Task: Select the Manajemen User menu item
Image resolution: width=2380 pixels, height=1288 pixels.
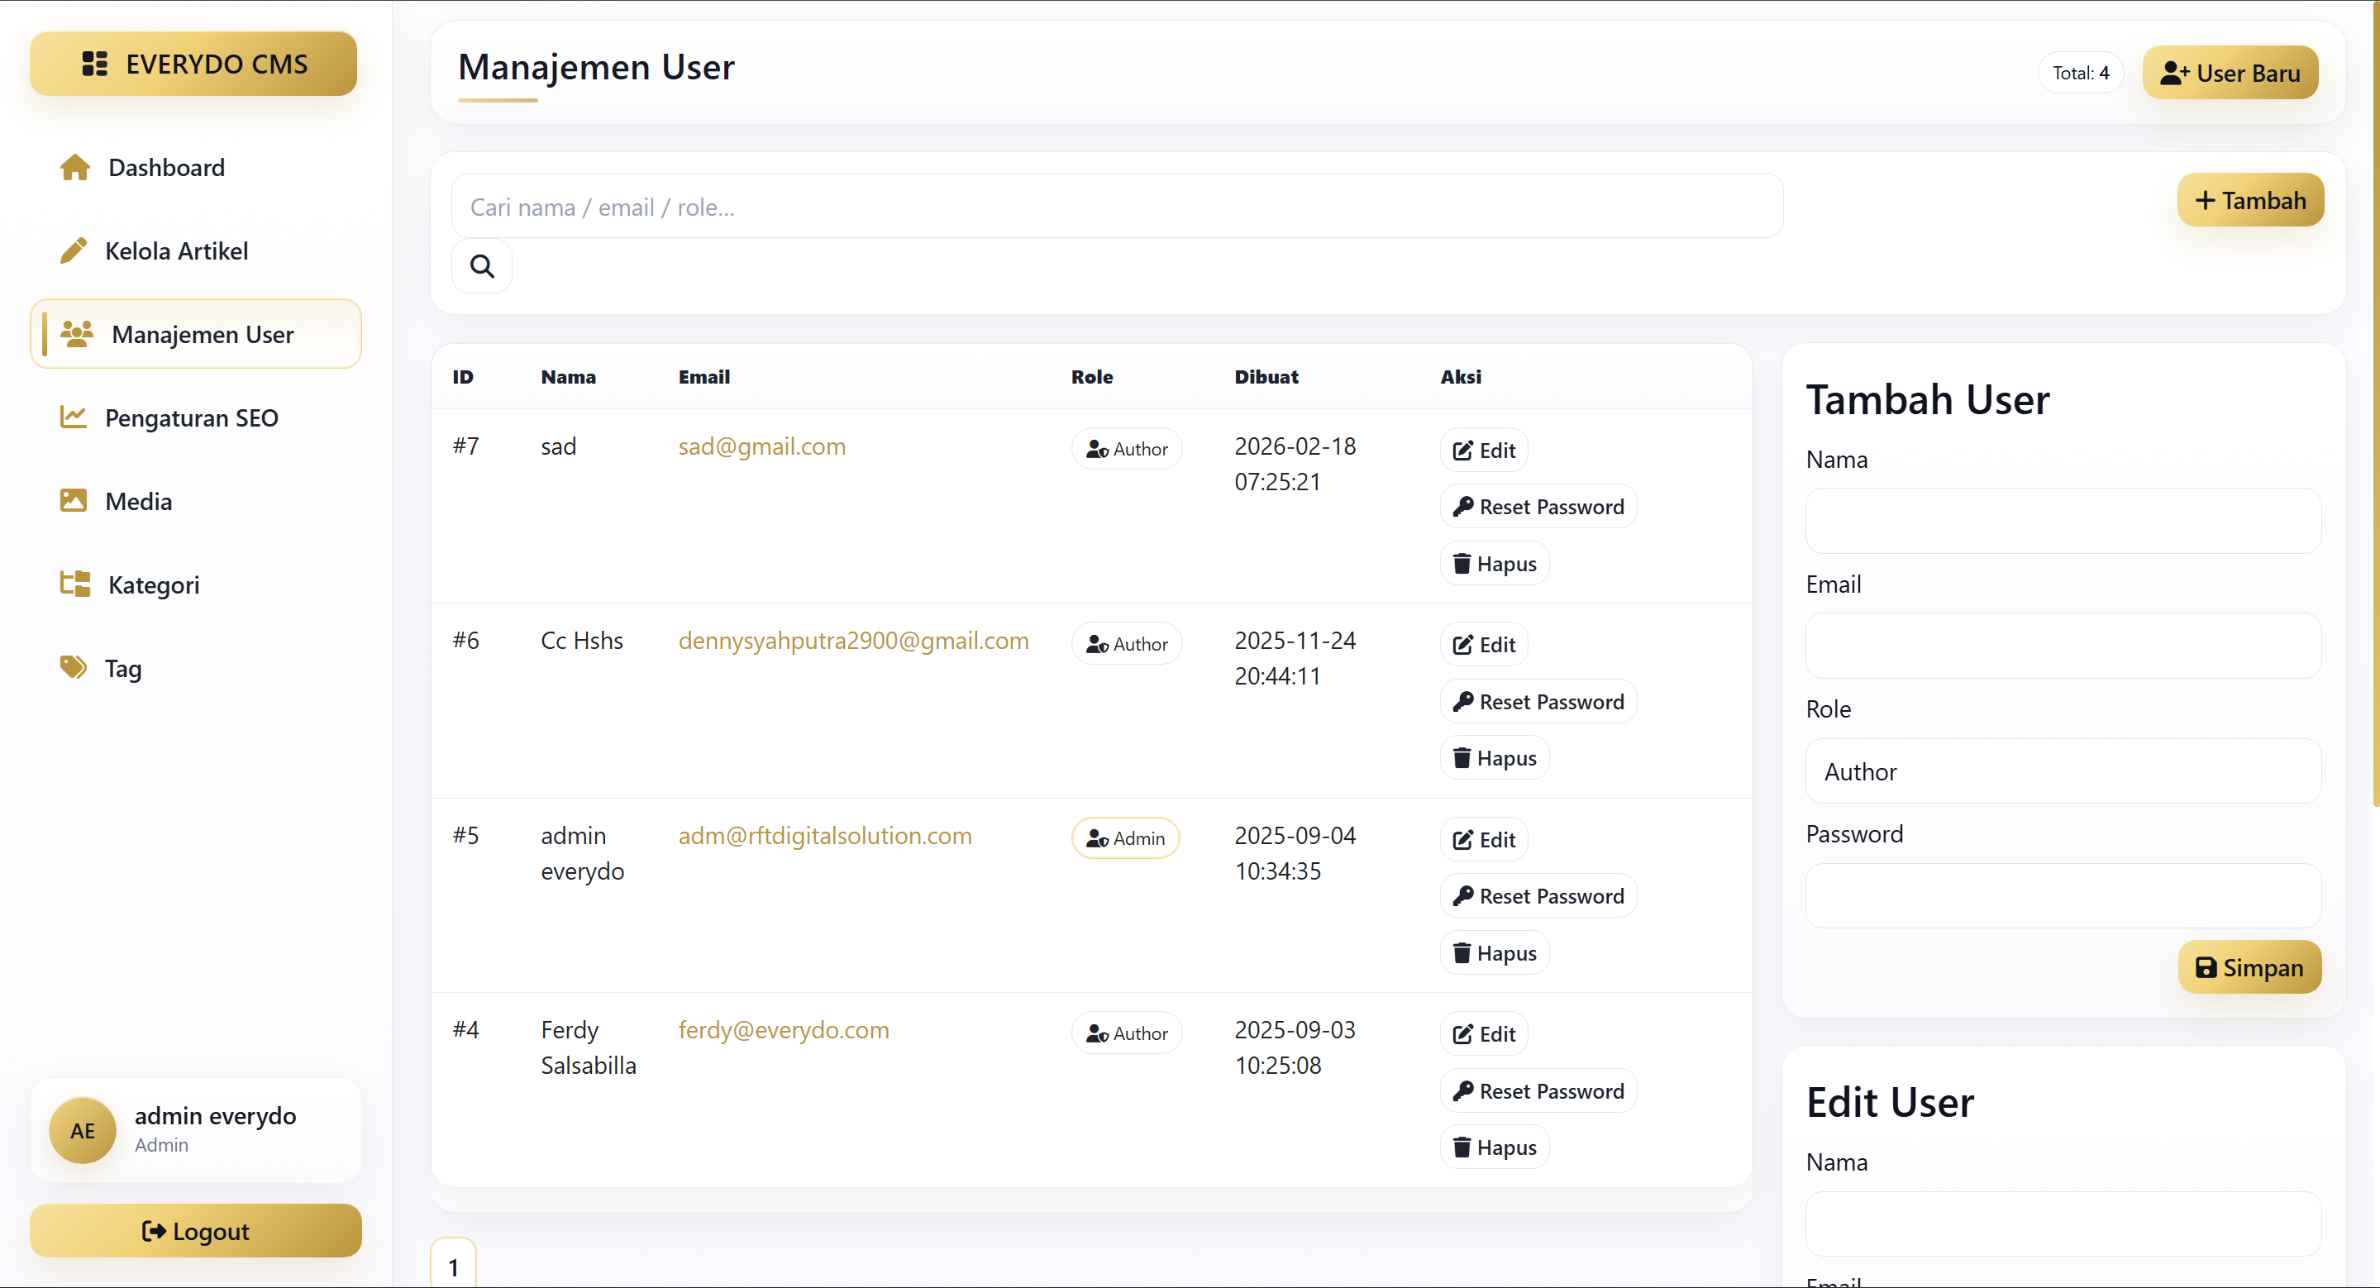Action: 196,334
